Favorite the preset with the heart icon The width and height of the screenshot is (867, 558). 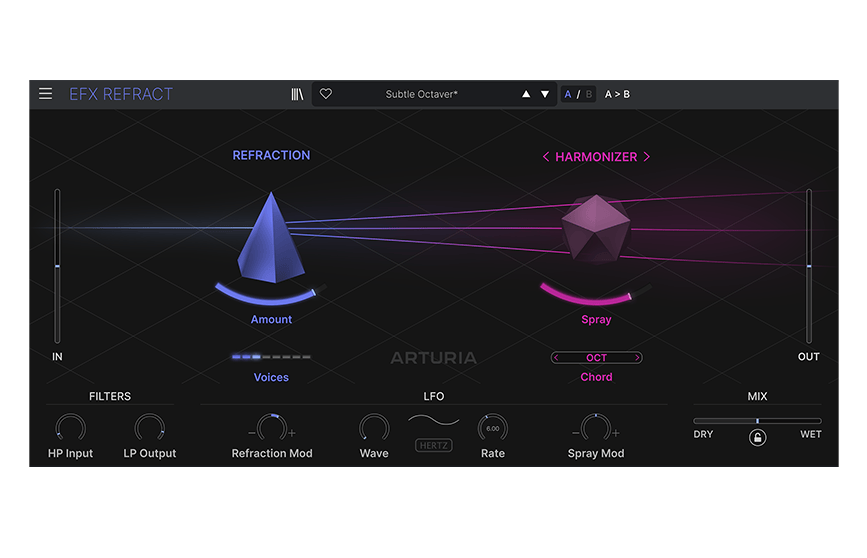coord(326,94)
